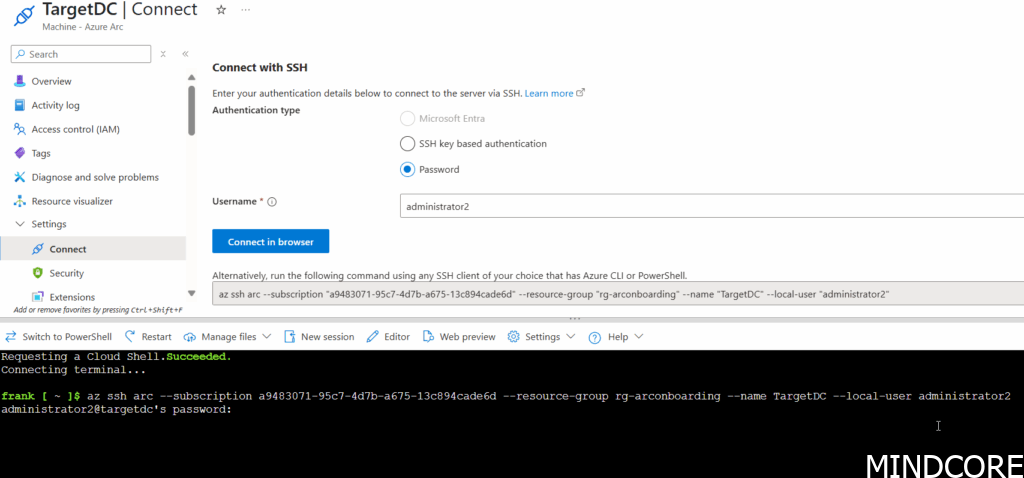Viewport: 1024px width, 478px height.
Task: Open Web preview
Action: tap(459, 337)
